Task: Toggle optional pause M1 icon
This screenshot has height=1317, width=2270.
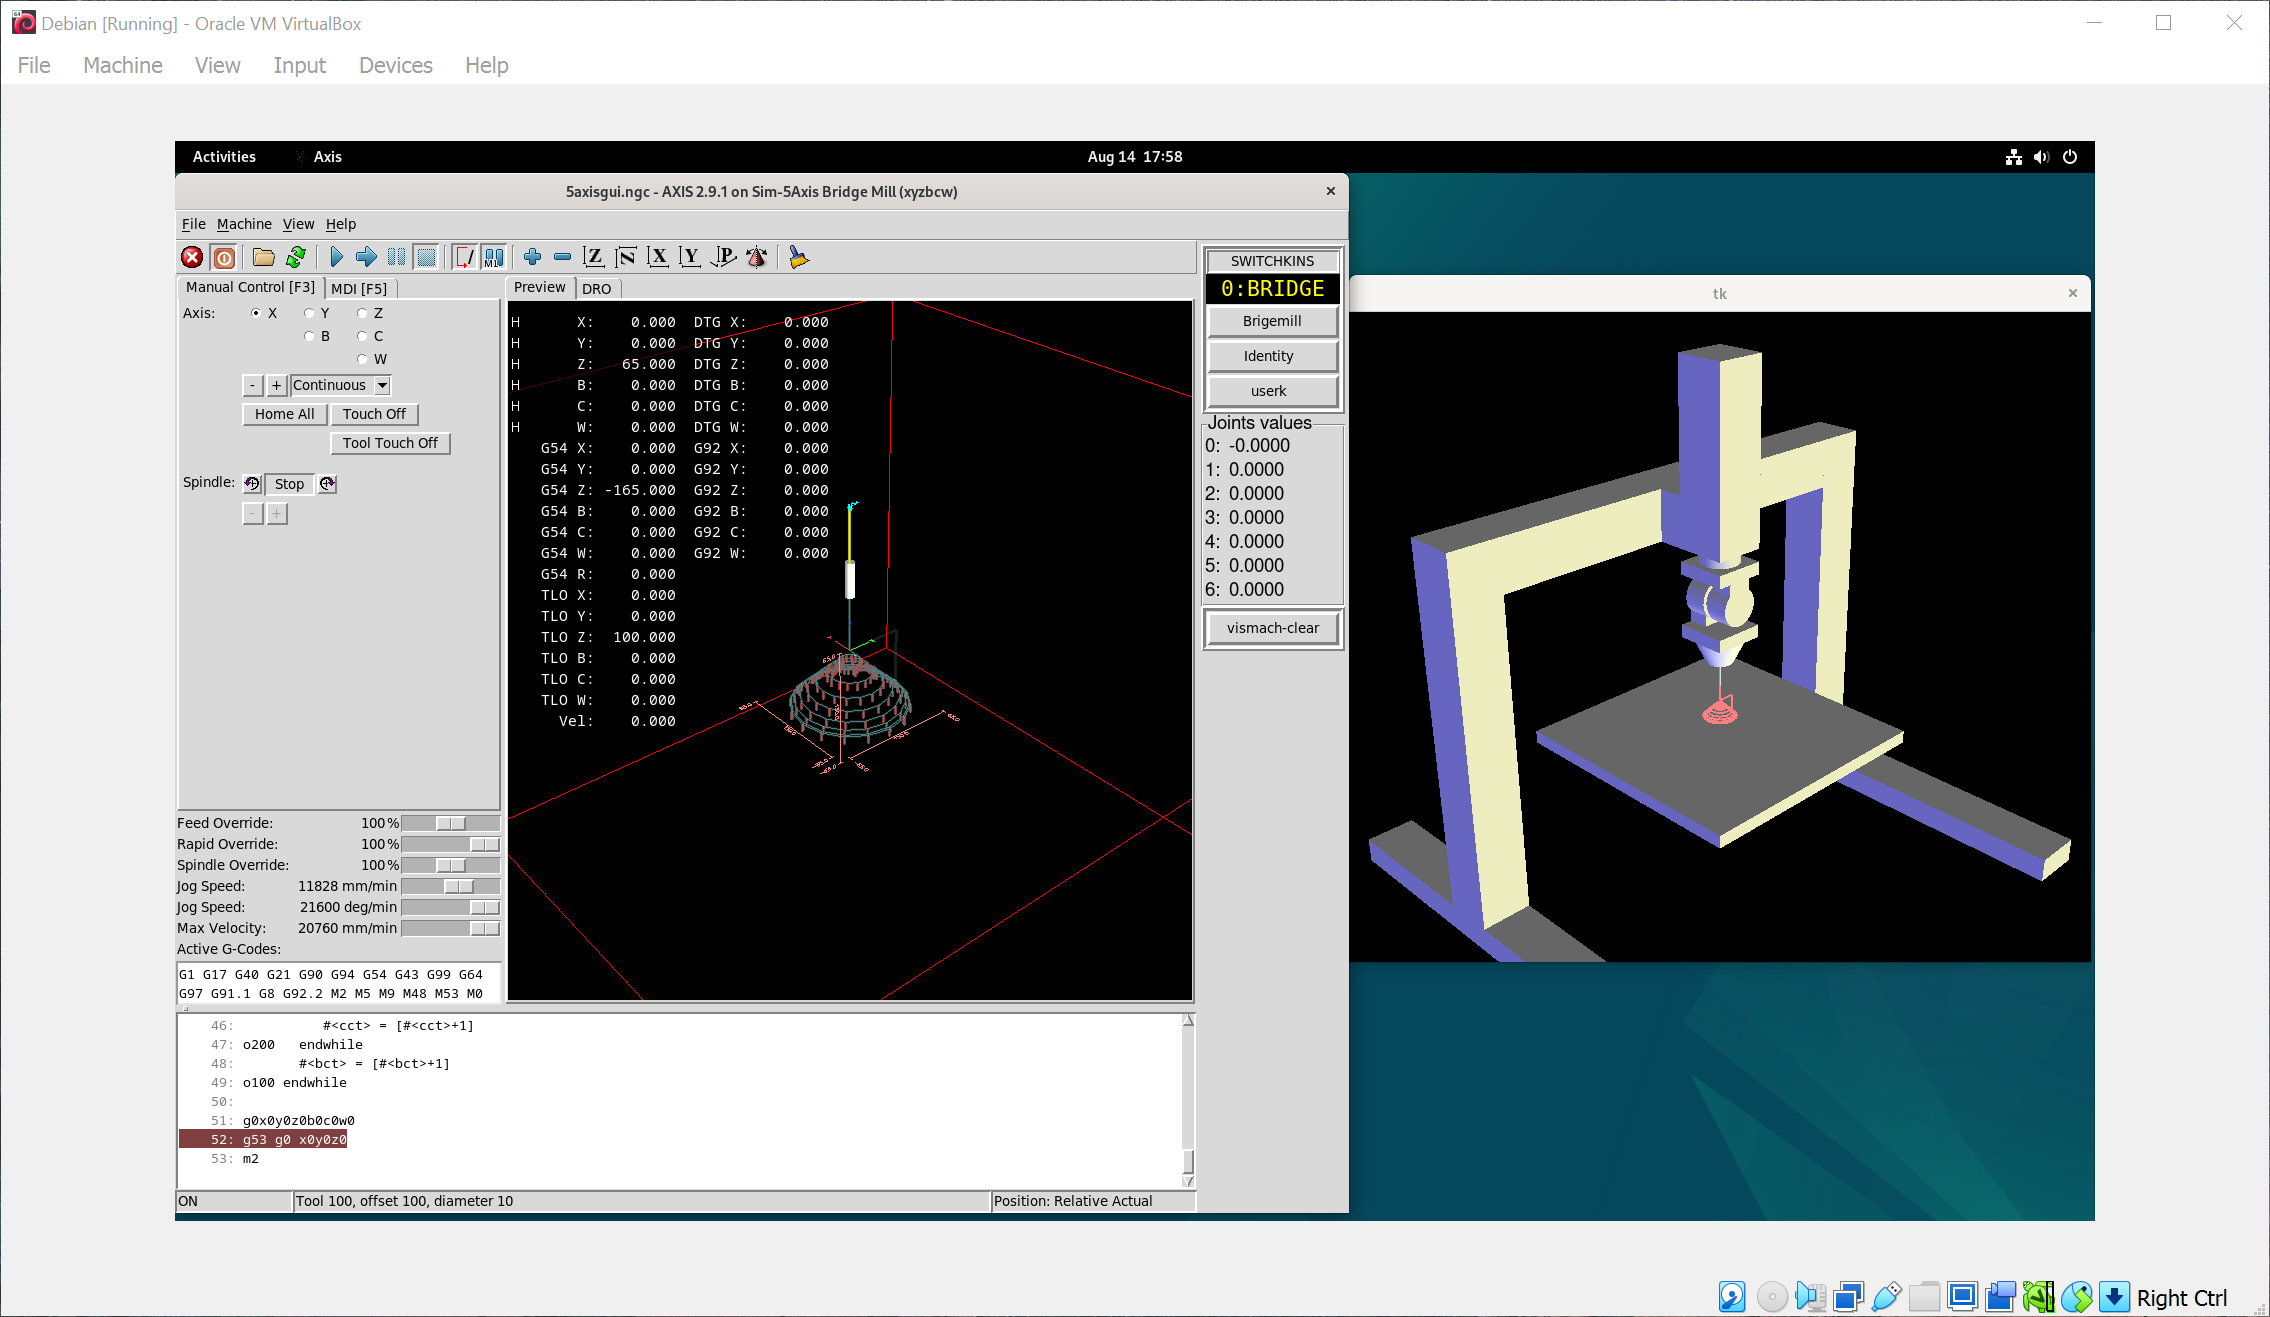Action: pos(494,258)
